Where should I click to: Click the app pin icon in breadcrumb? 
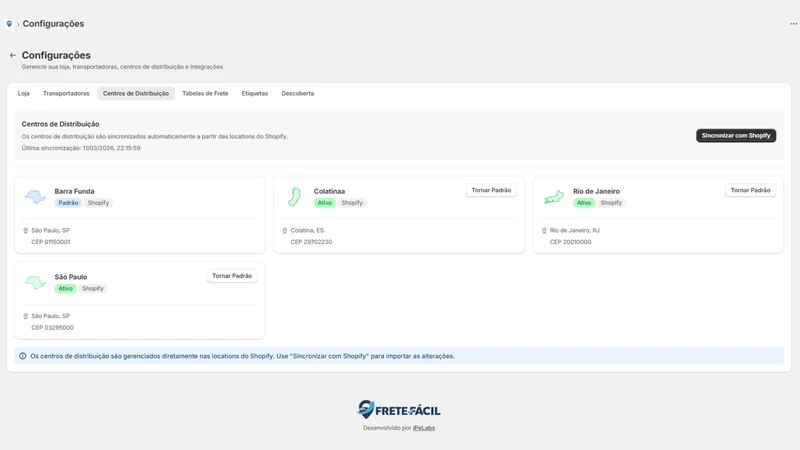[9, 24]
